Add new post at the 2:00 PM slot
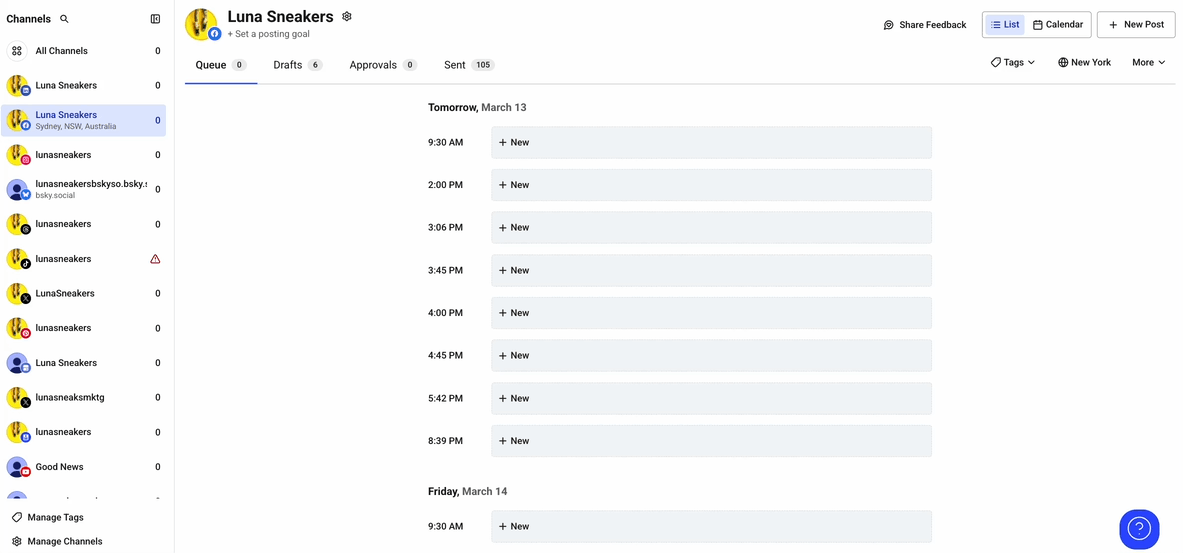 tap(711, 185)
